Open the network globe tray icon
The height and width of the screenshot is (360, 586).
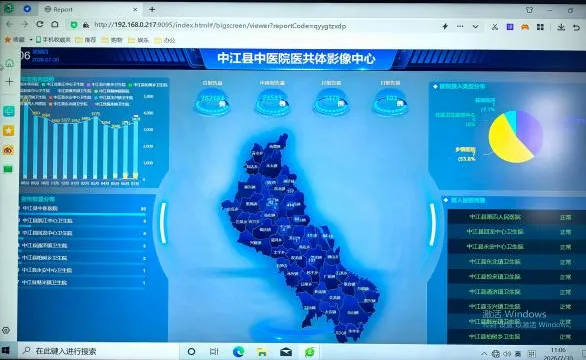coord(496,353)
